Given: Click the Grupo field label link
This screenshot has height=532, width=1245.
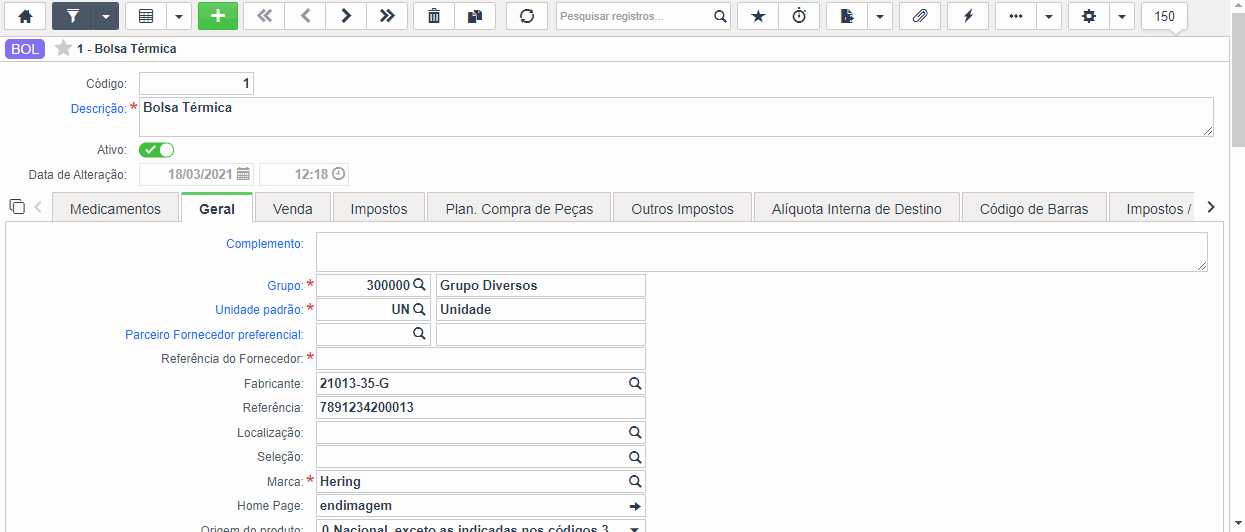Looking at the screenshot, I should point(285,286).
